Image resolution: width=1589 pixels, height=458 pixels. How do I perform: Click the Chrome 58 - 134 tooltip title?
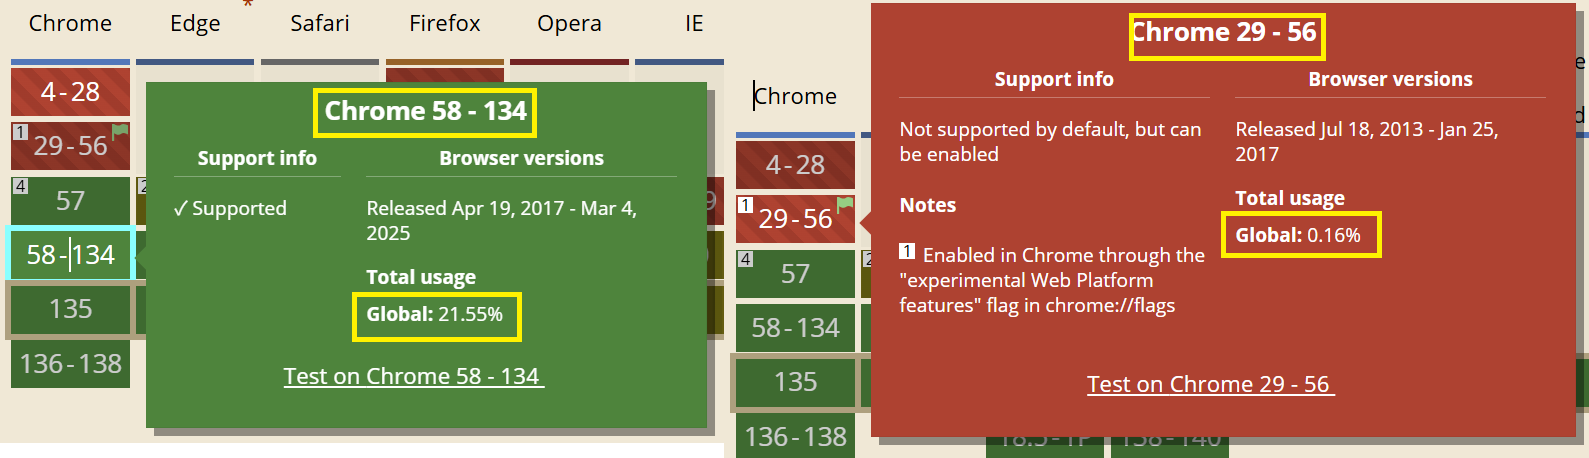425,111
